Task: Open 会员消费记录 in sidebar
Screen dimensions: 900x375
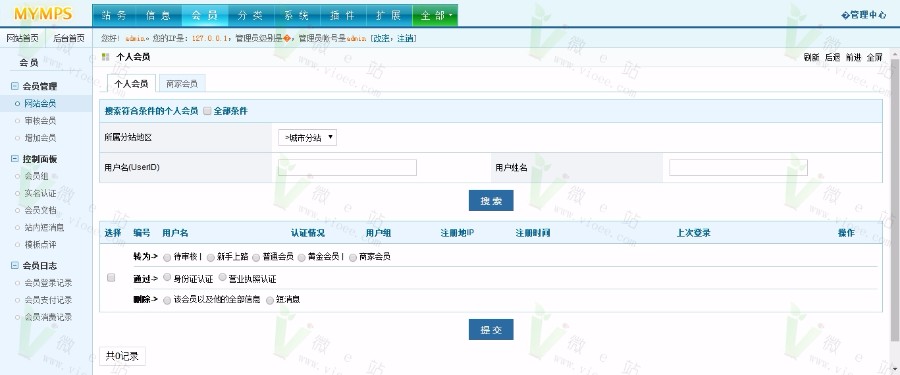Action: coord(48,317)
